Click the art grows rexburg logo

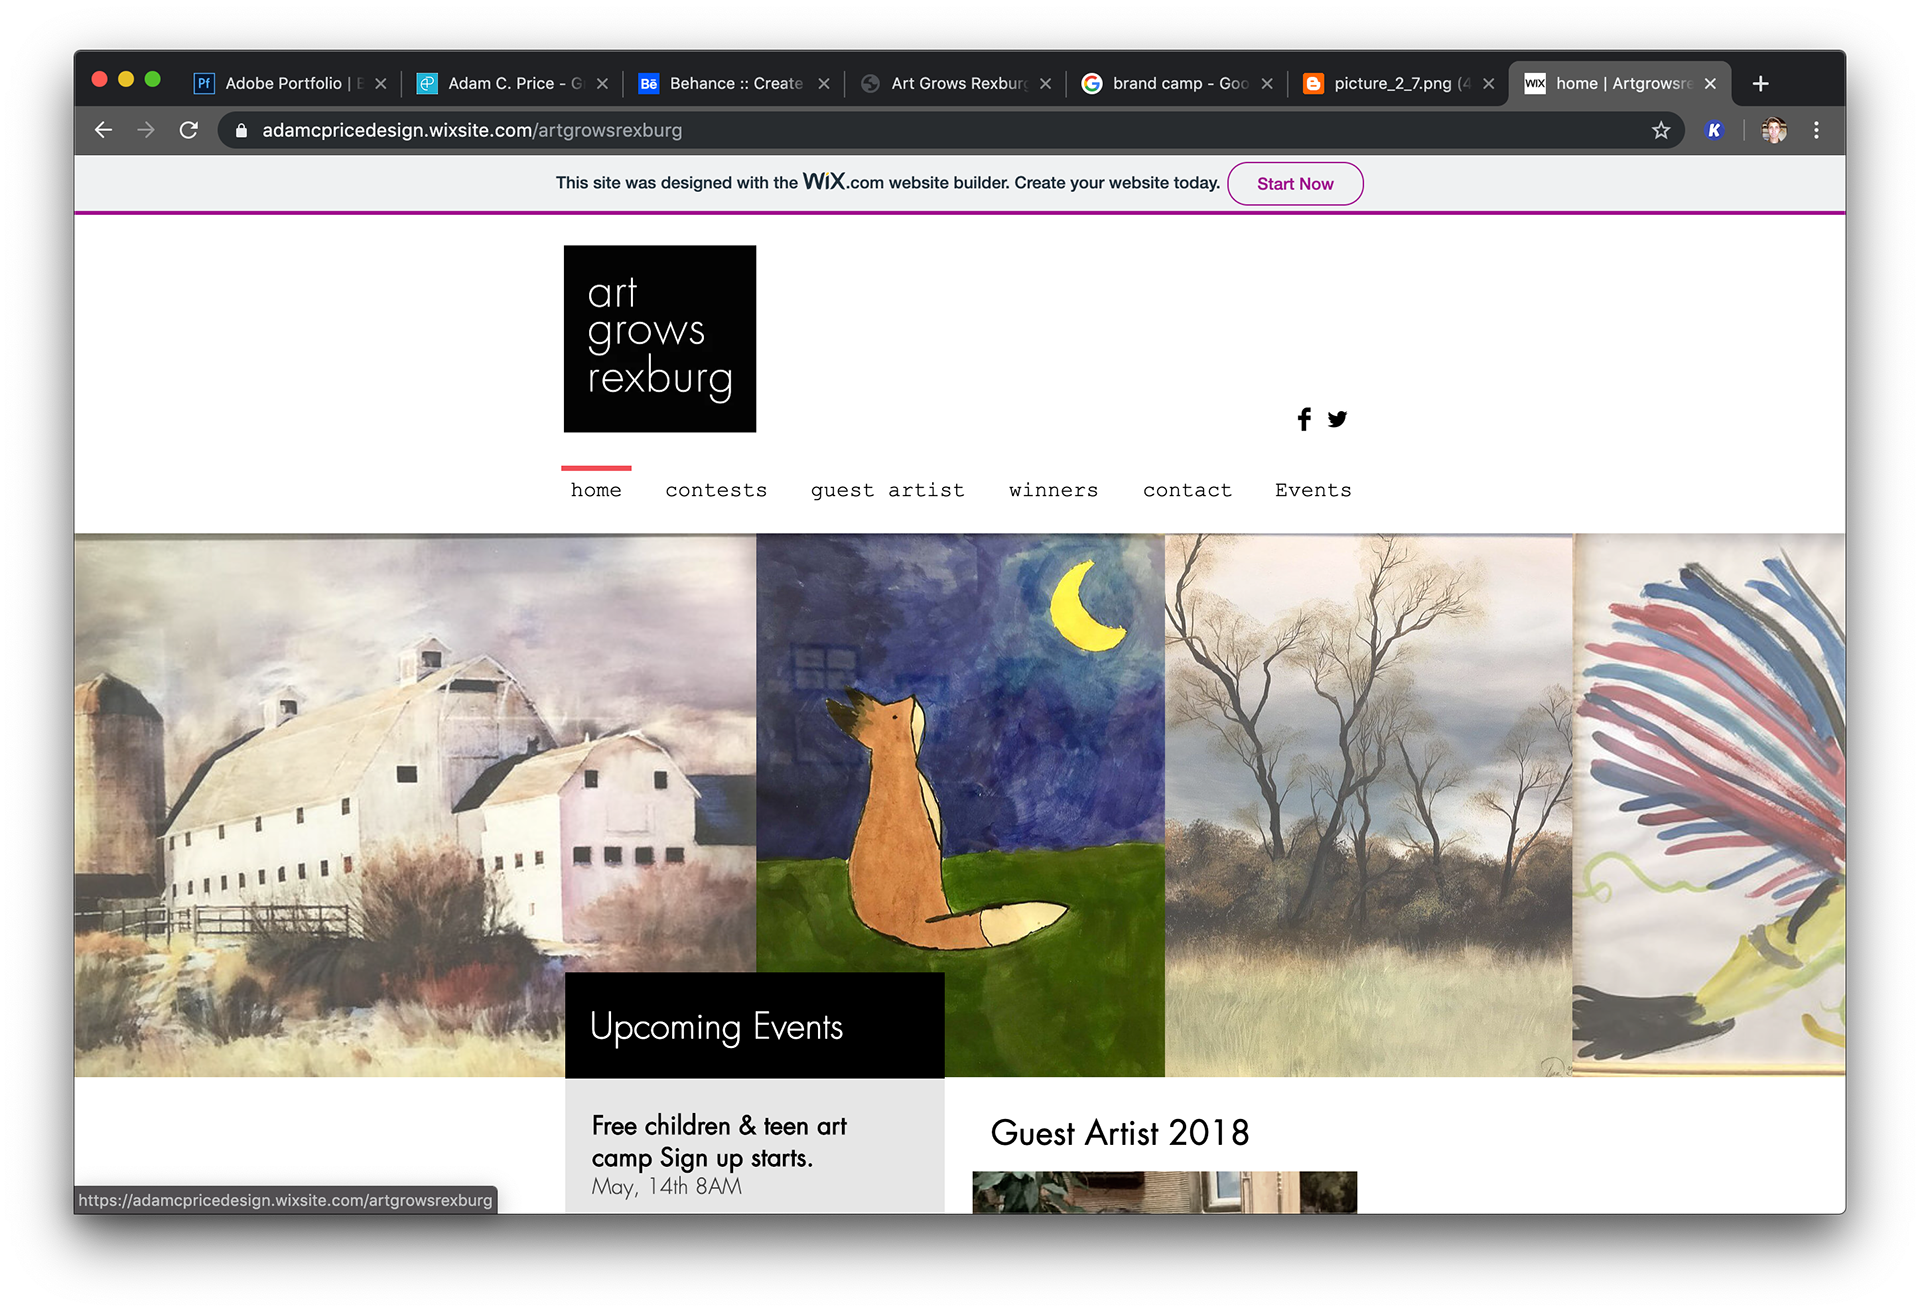(x=660, y=339)
